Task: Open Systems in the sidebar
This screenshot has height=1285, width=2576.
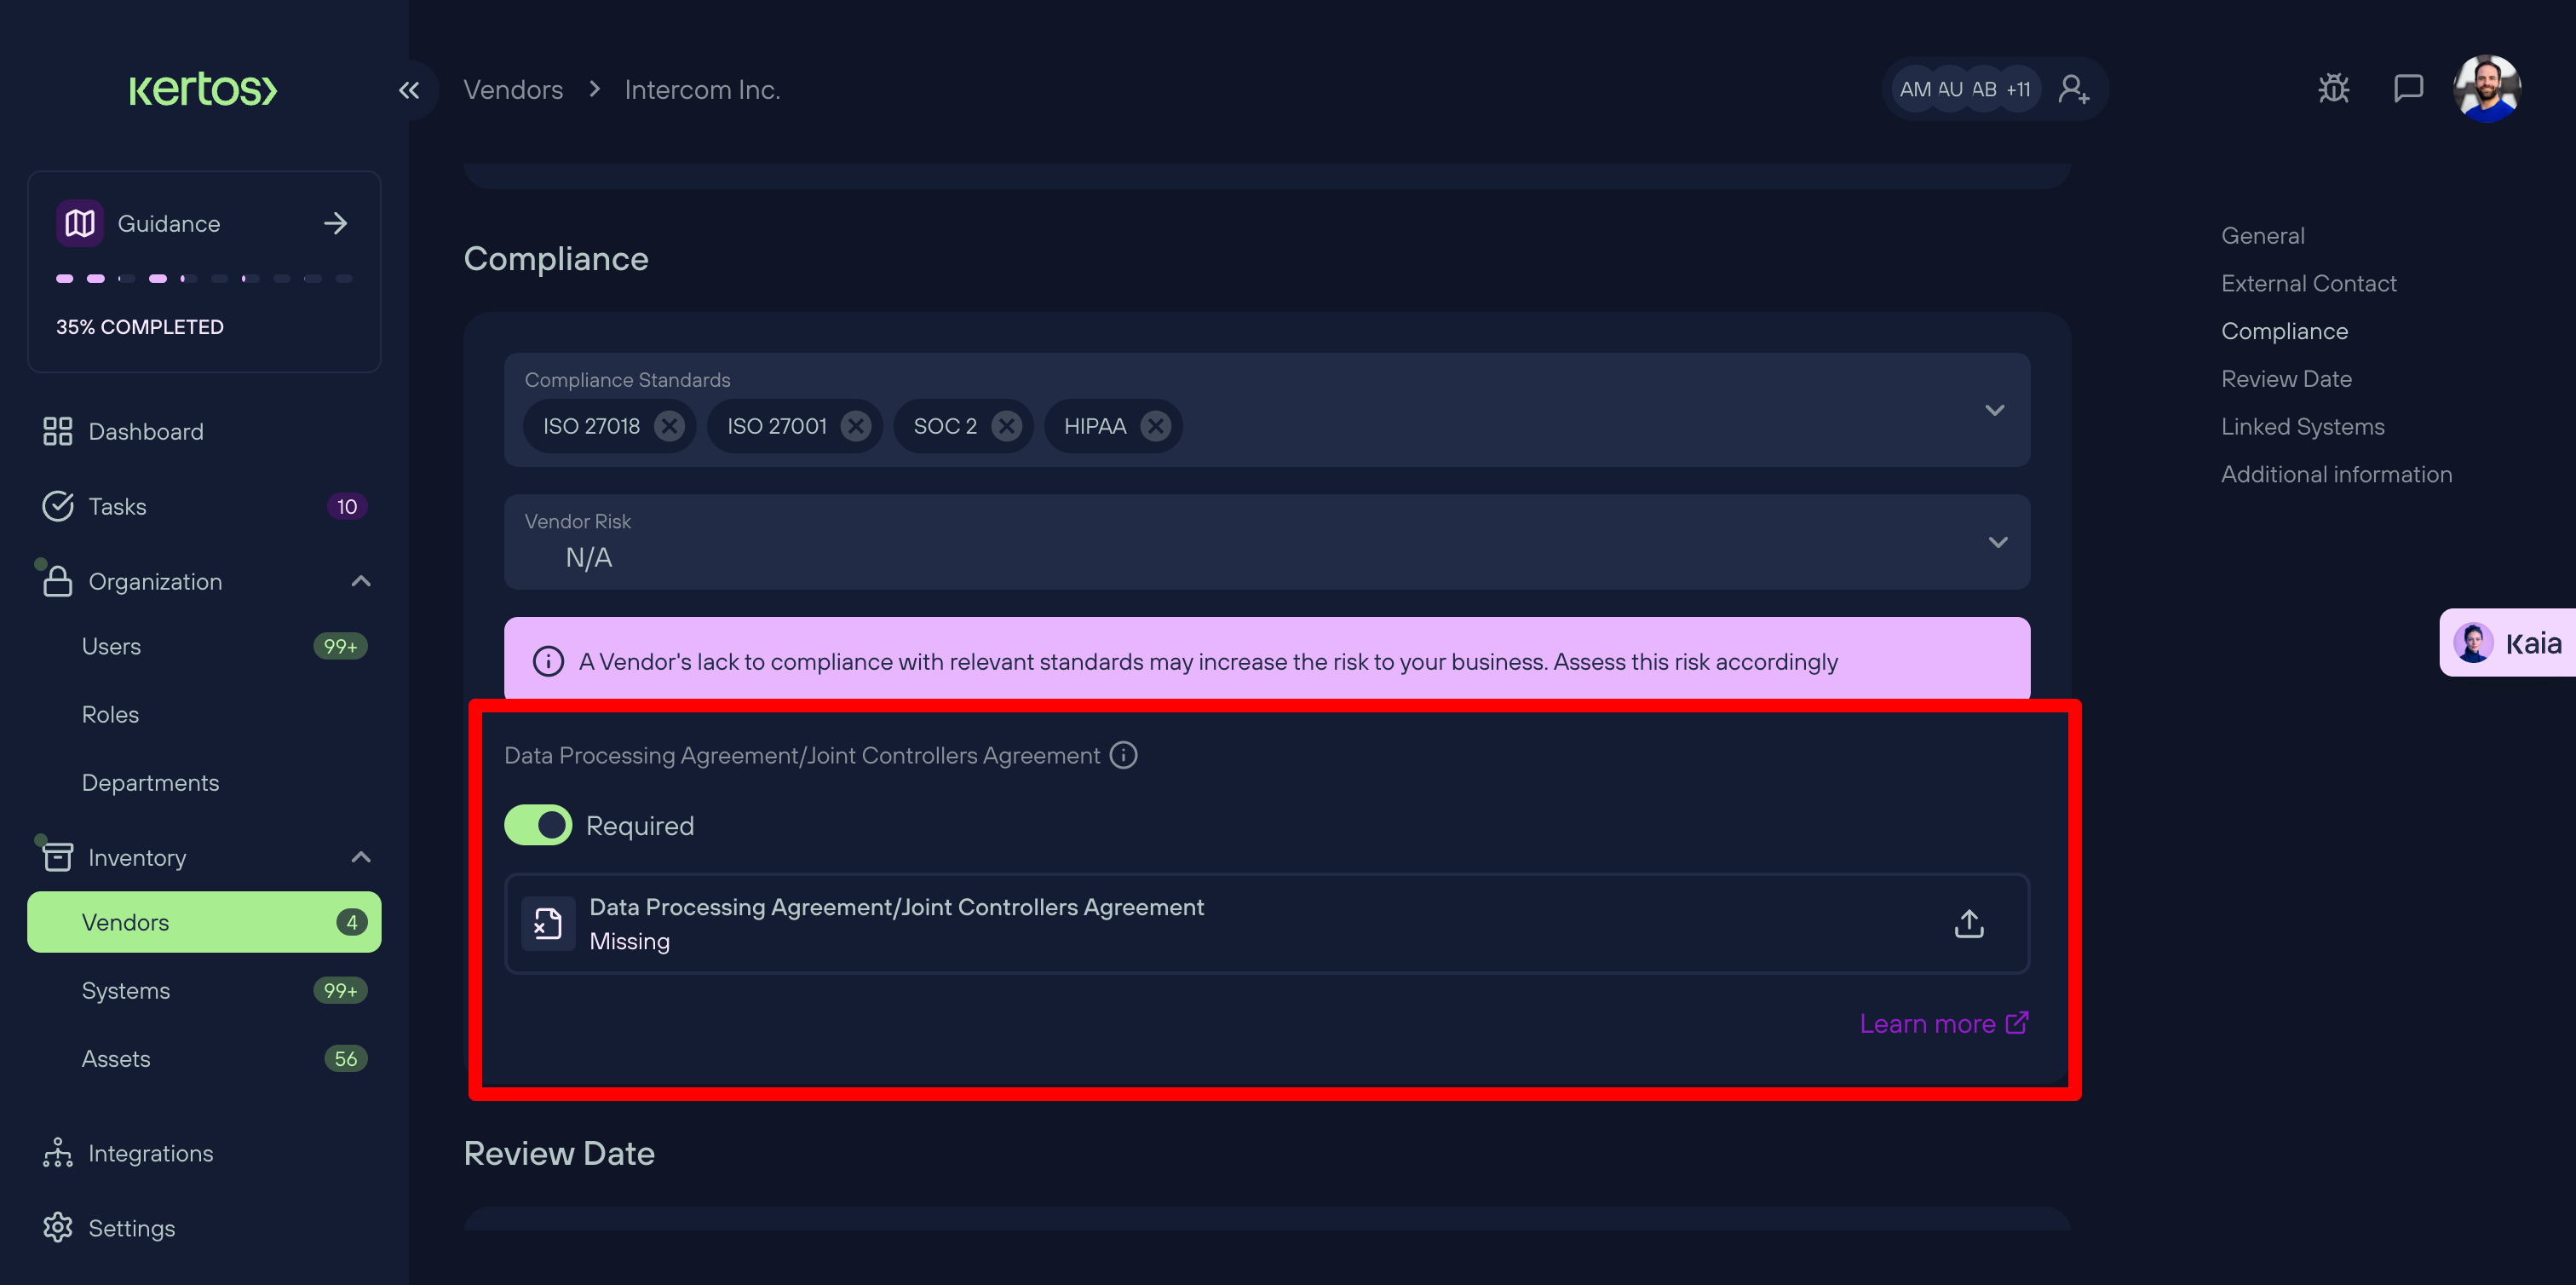Action: click(x=126, y=990)
